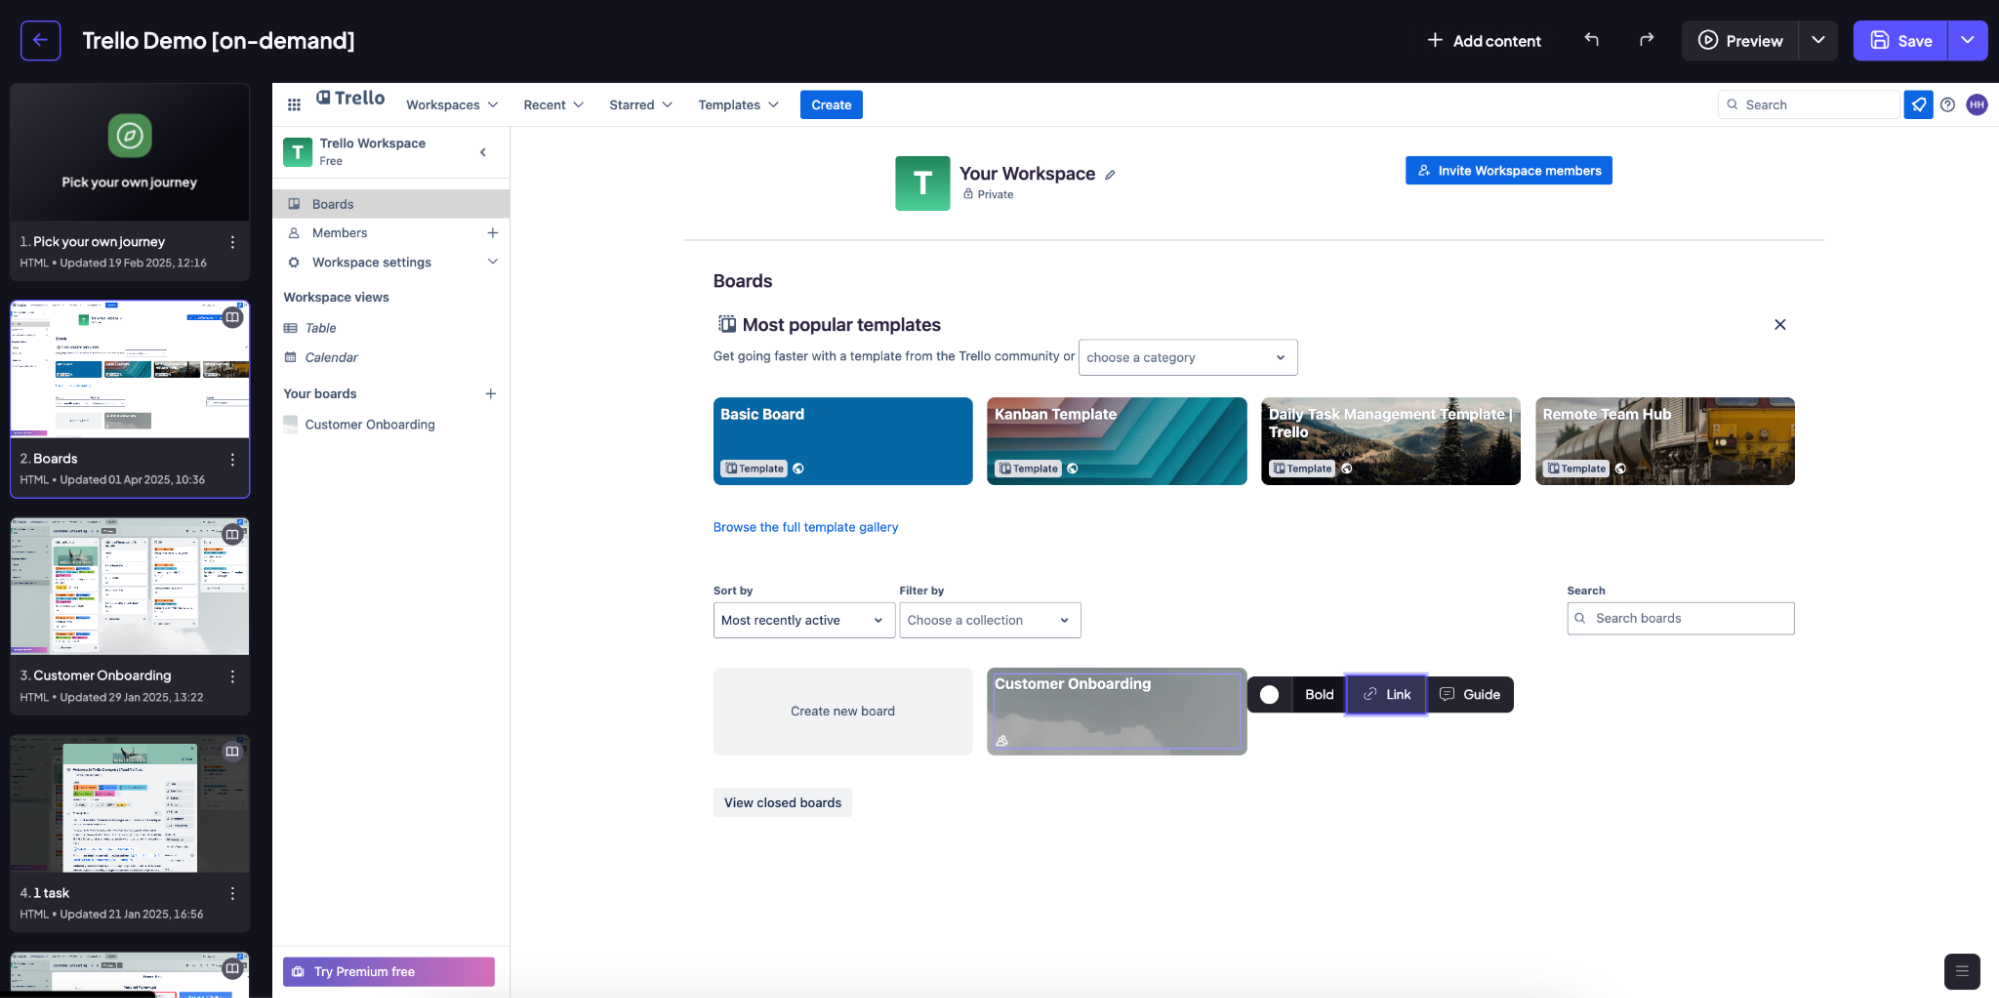Open the Starred dropdown menu

pos(641,105)
